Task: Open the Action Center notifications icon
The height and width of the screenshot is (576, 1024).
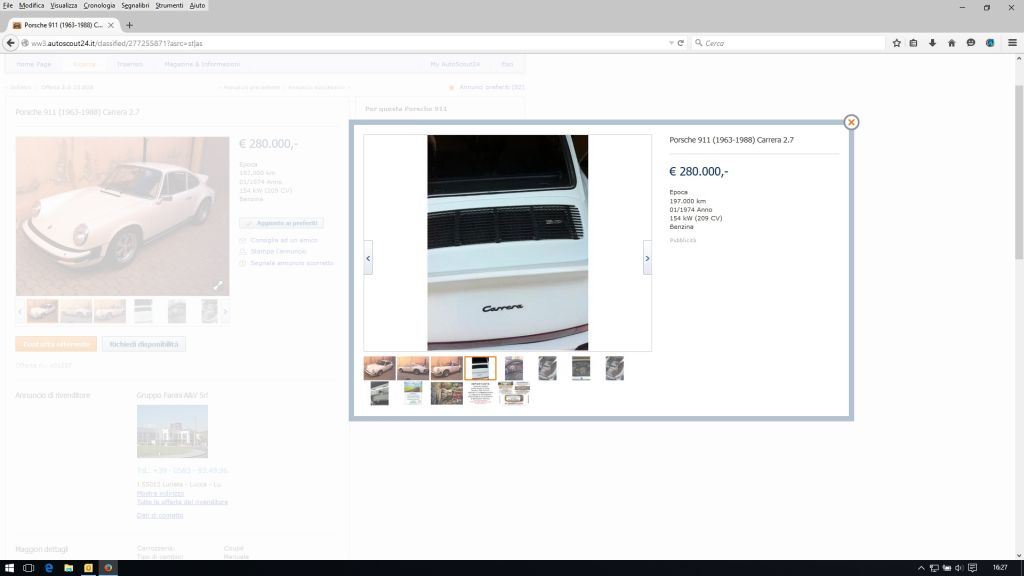Action: pyautogui.click(x=972, y=568)
